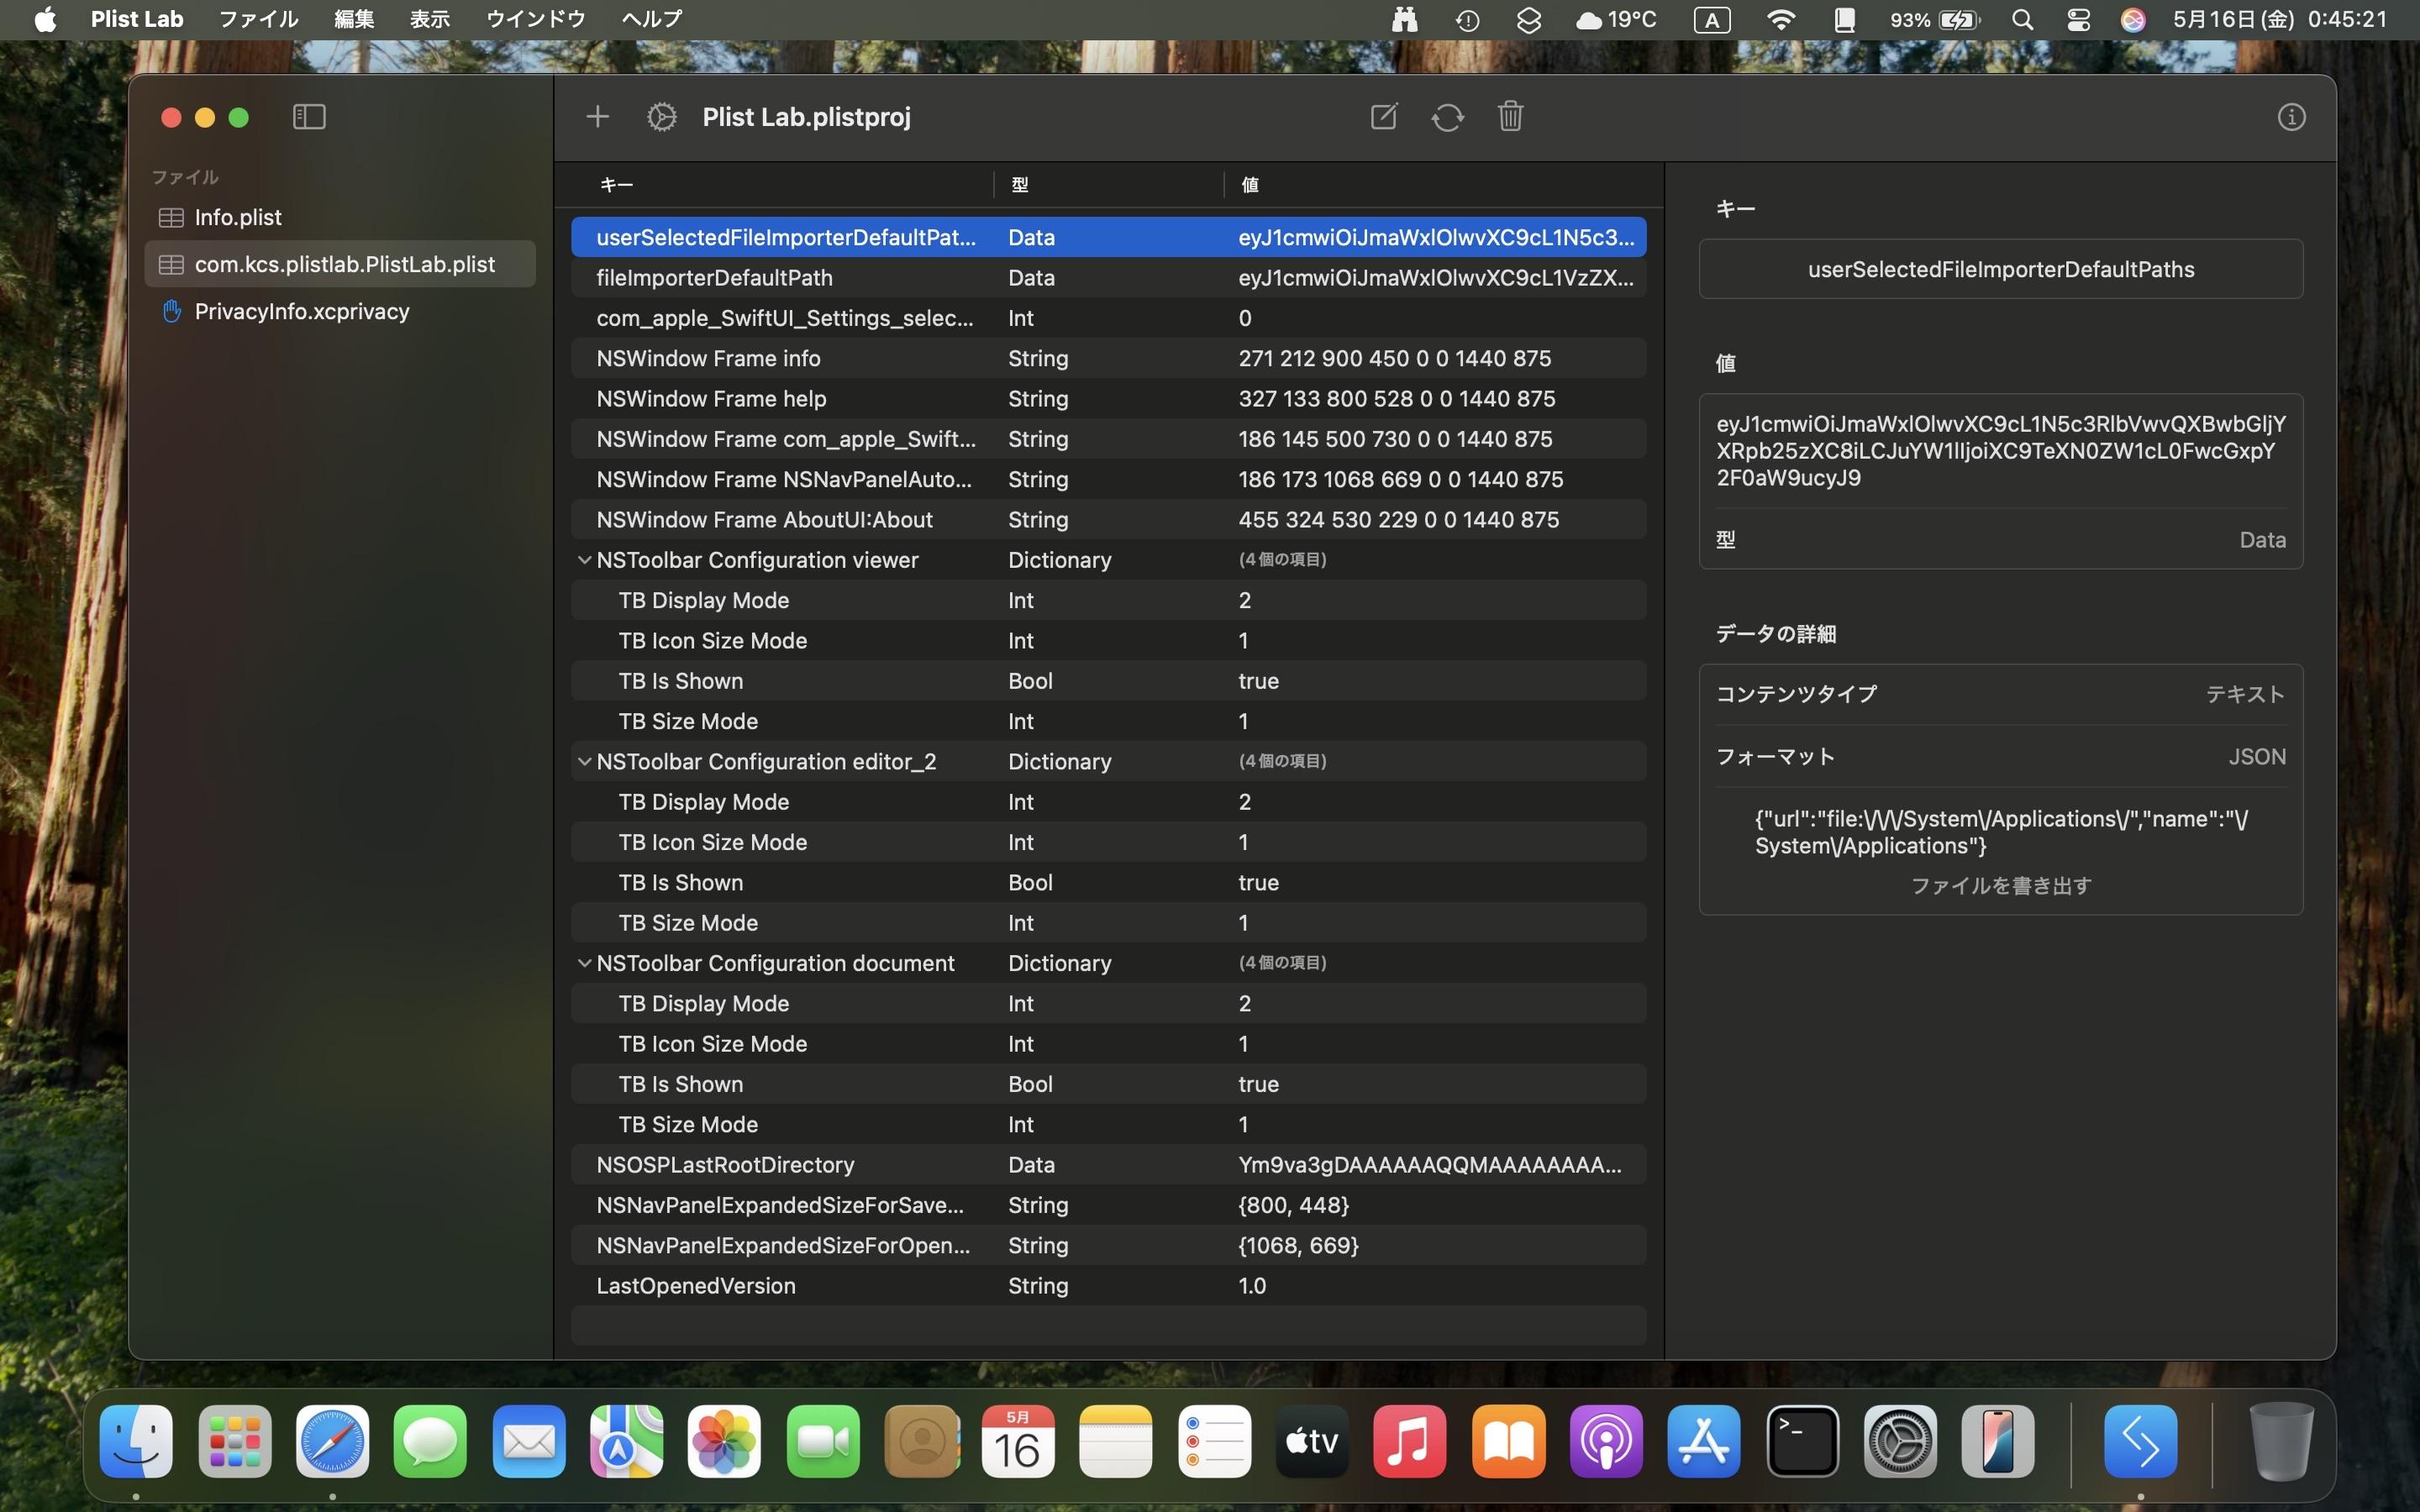Open Terminal from the Dock
The height and width of the screenshot is (1512, 2420).
pos(1802,1441)
